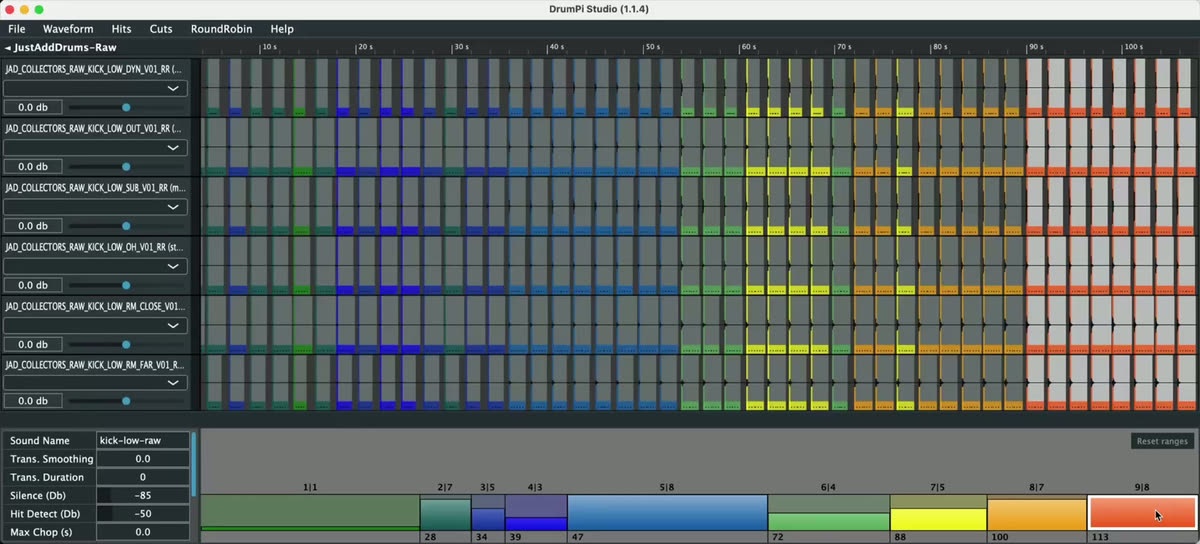Open the Hits menu
The width and height of the screenshot is (1200, 544).
point(121,29)
